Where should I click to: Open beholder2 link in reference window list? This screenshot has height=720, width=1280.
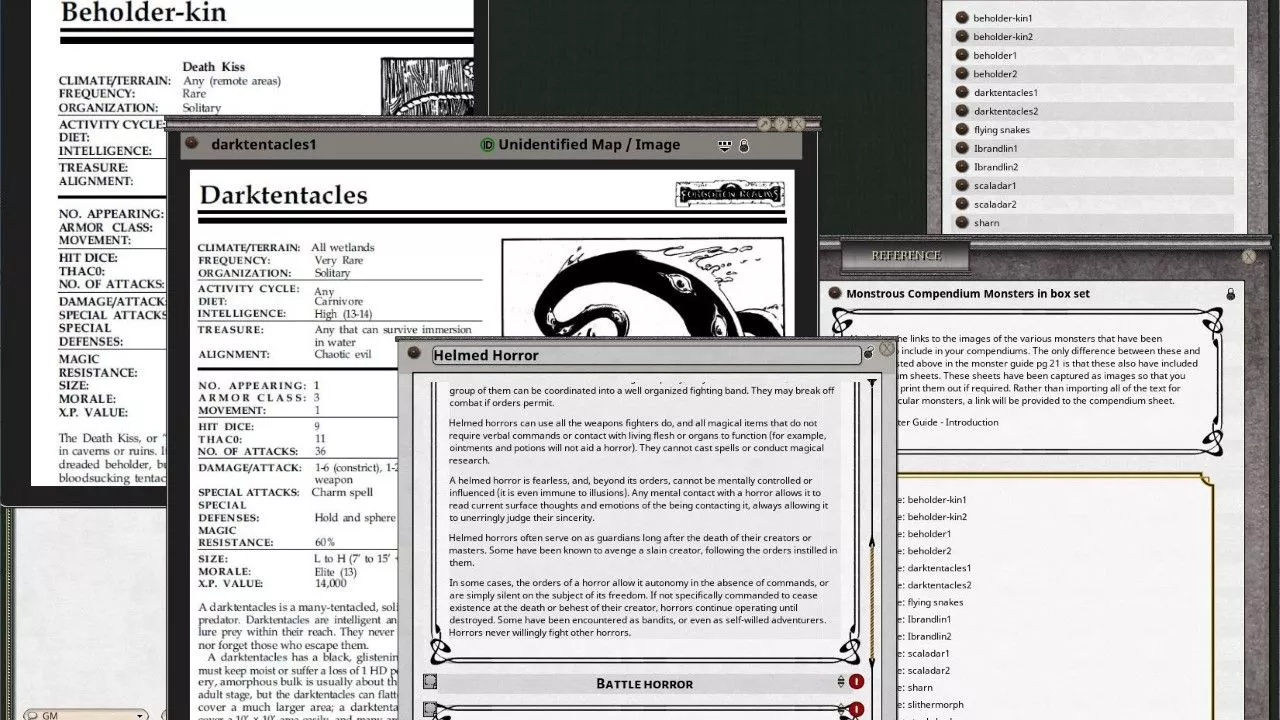(929, 551)
